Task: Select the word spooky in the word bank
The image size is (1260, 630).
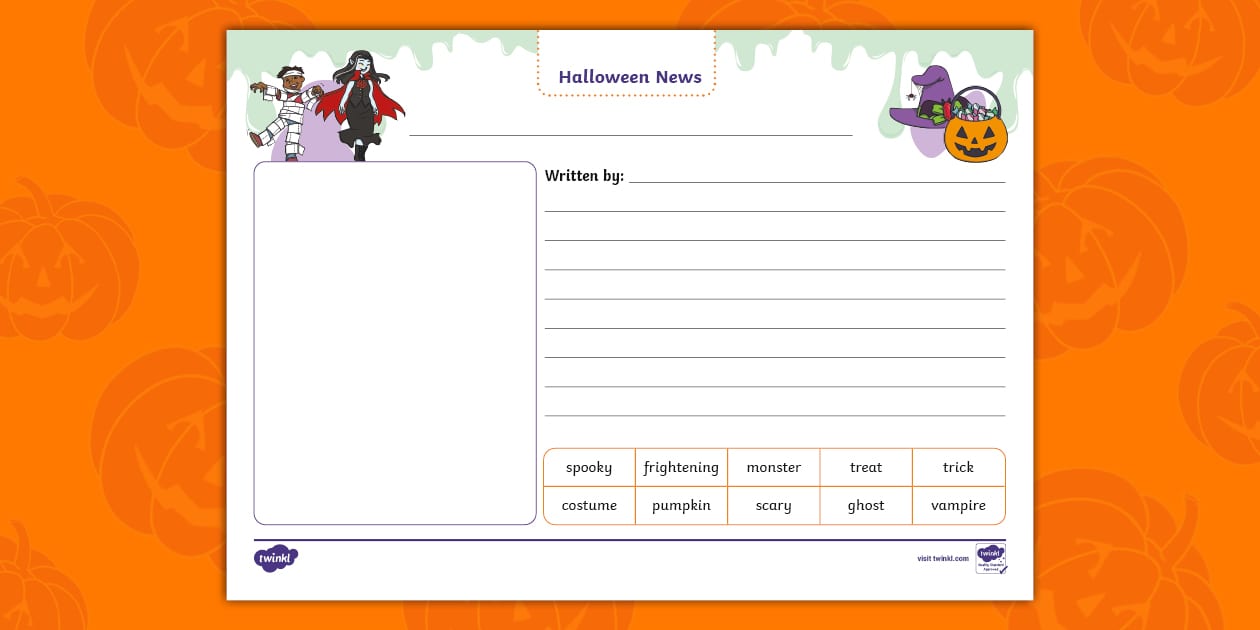Action: tap(589, 467)
